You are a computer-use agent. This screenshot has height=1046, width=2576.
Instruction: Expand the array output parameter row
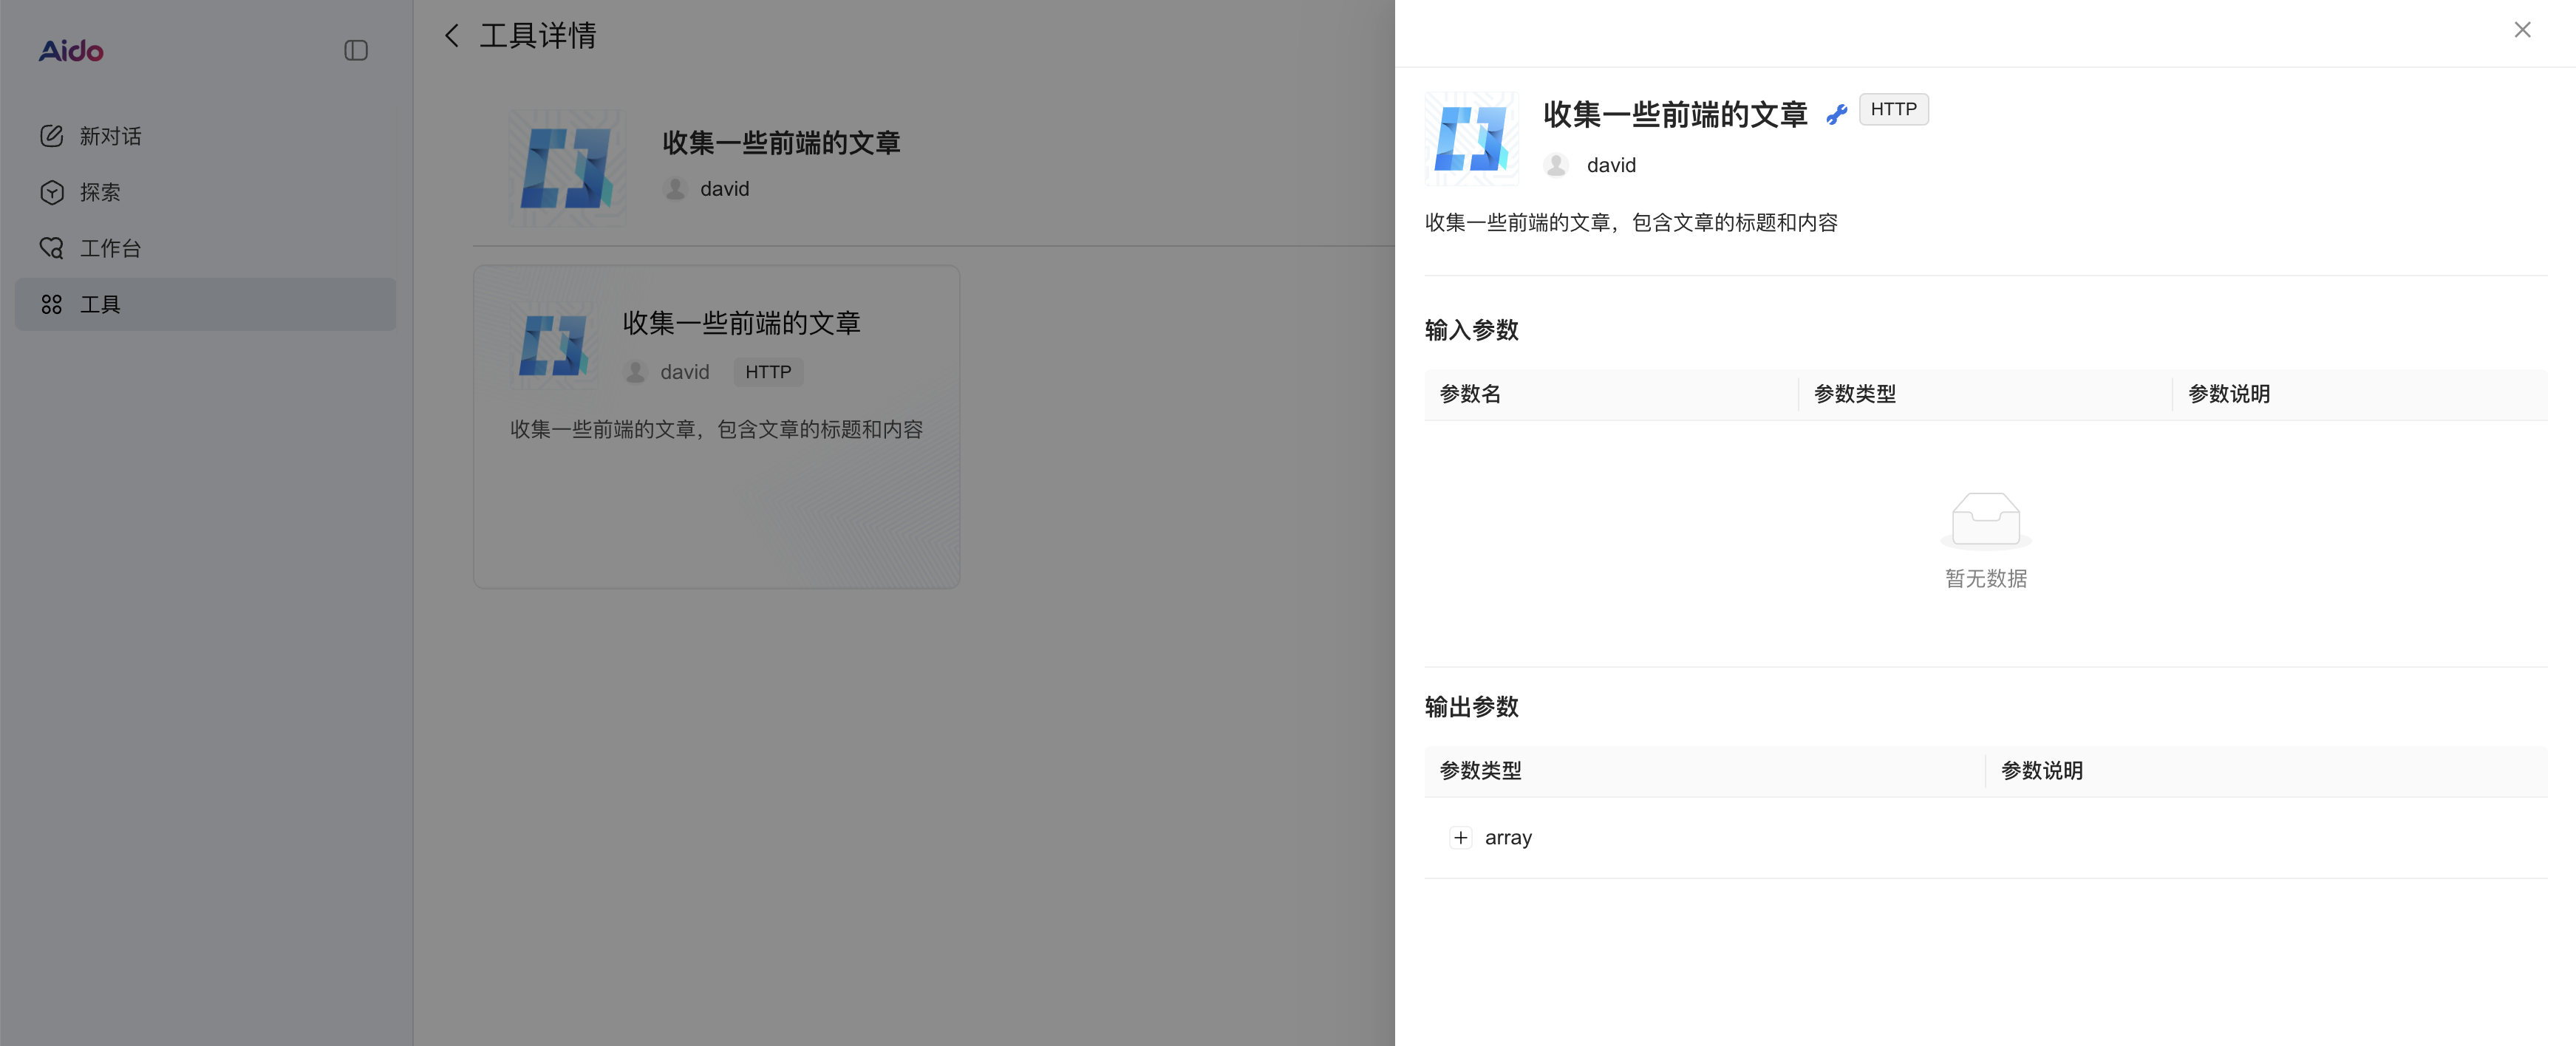tap(1460, 838)
